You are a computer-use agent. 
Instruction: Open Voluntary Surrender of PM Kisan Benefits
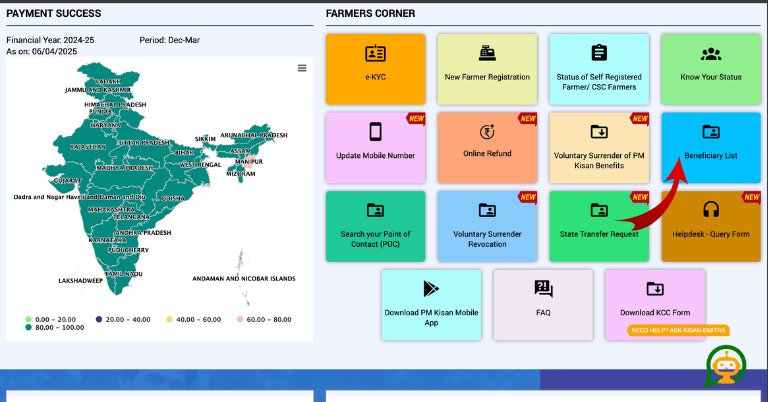click(x=599, y=148)
